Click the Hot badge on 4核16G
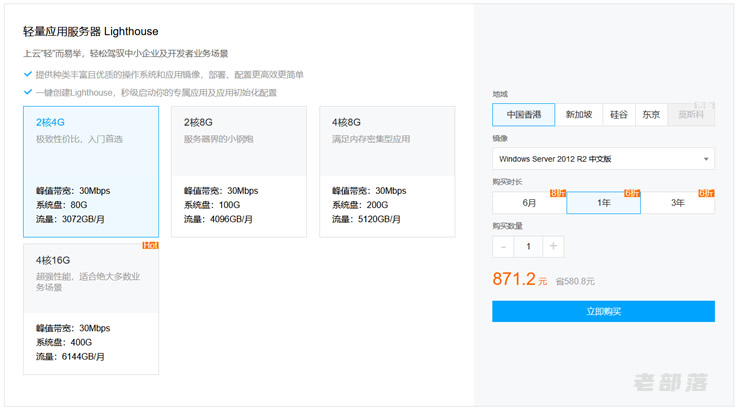Screen dimensions: 737x410 [x=150, y=245]
